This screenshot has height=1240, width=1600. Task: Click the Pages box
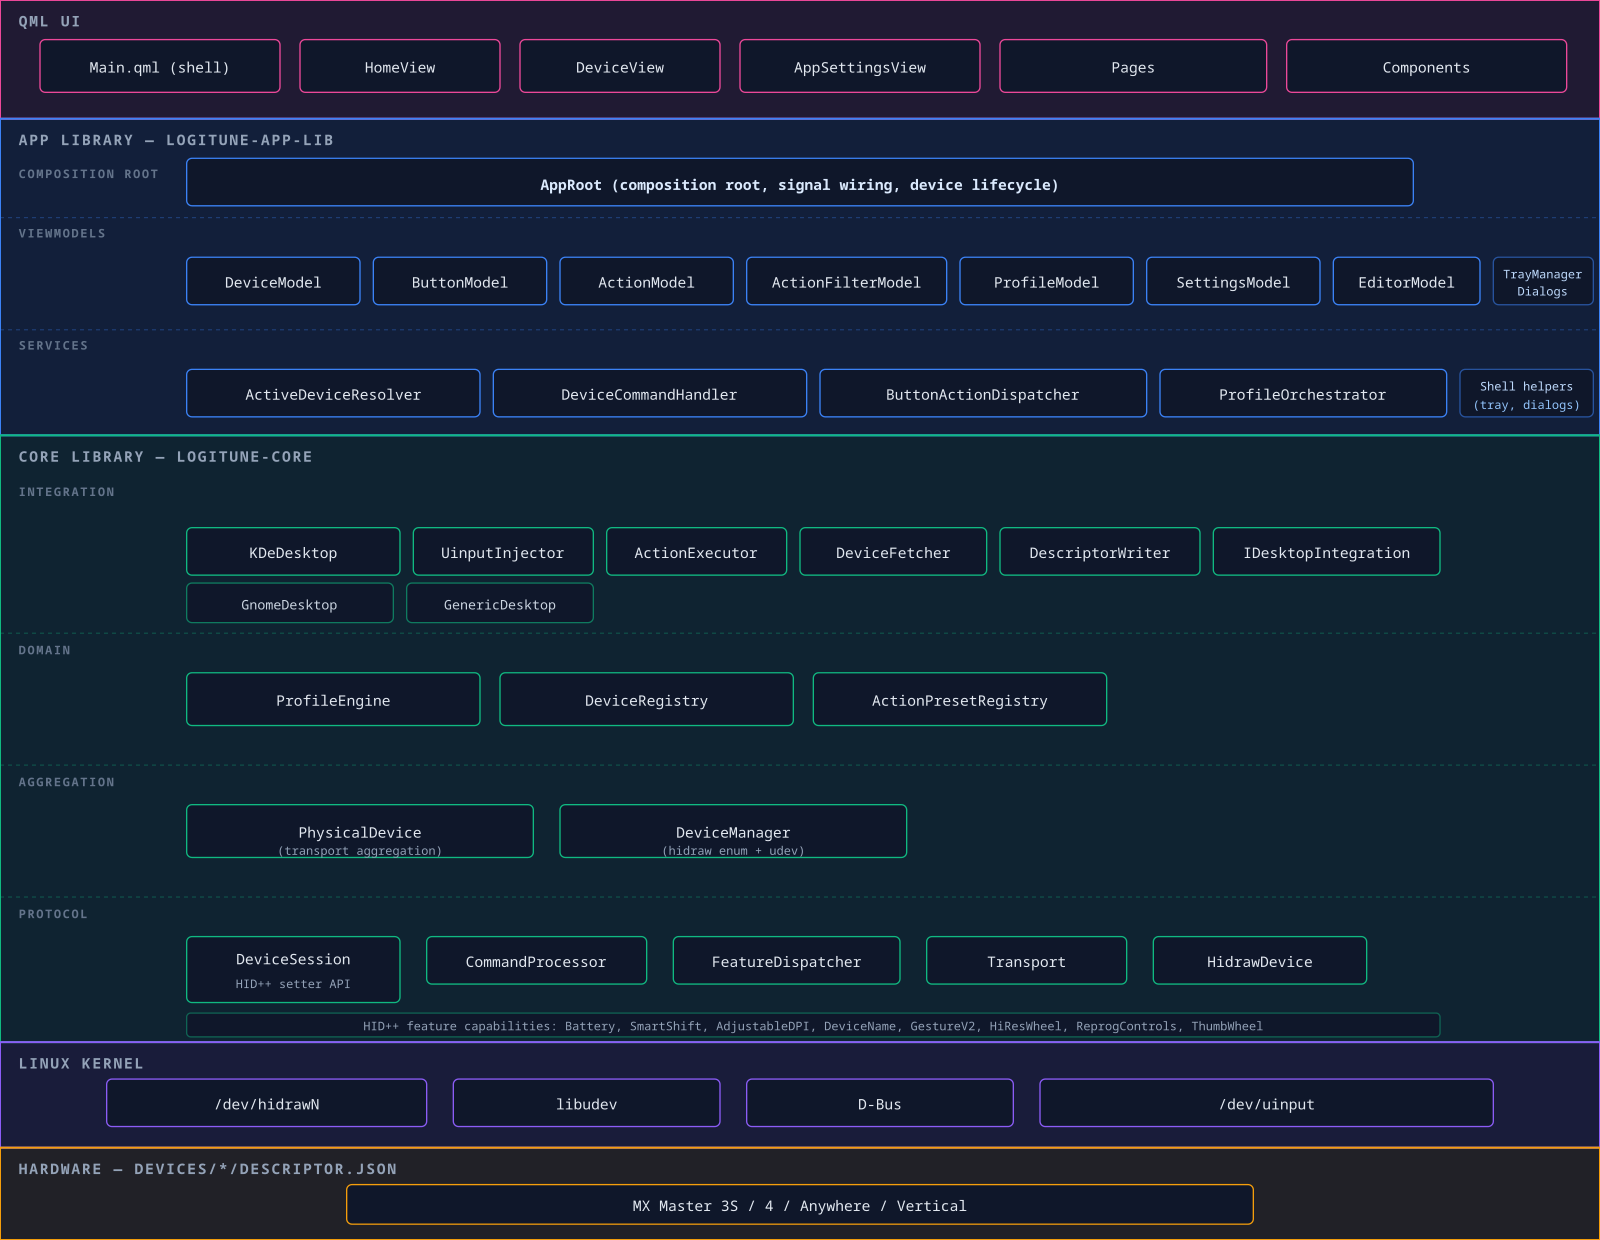[x=1133, y=67]
